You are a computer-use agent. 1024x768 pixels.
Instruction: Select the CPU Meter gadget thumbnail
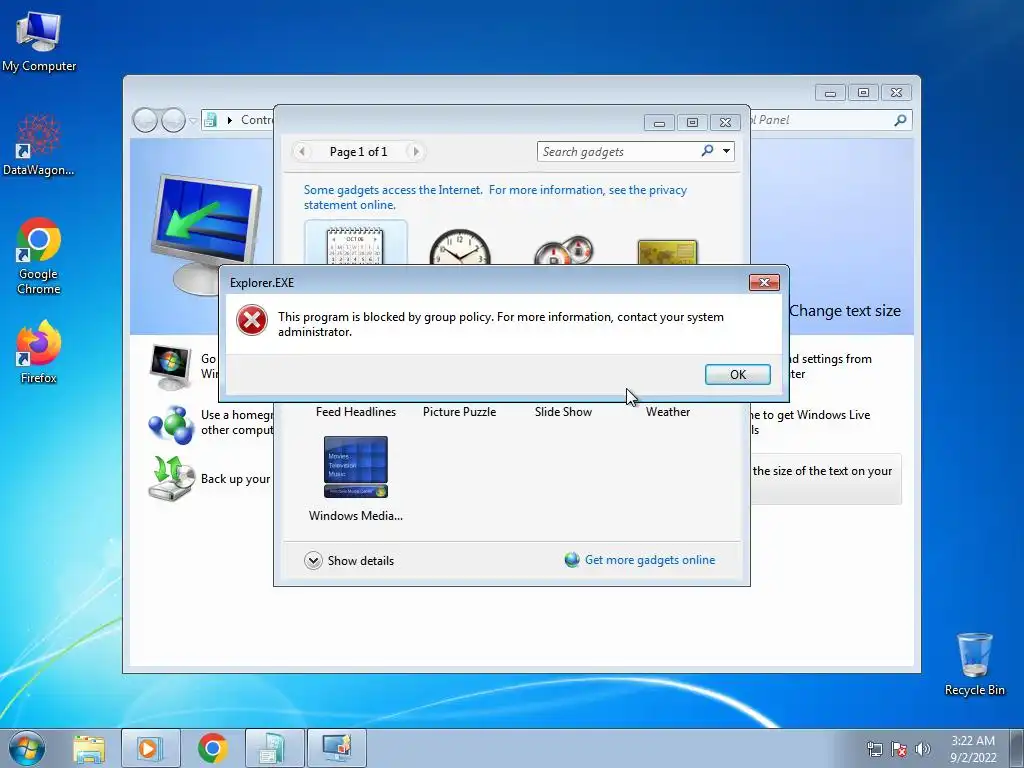pyautogui.click(x=564, y=249)
